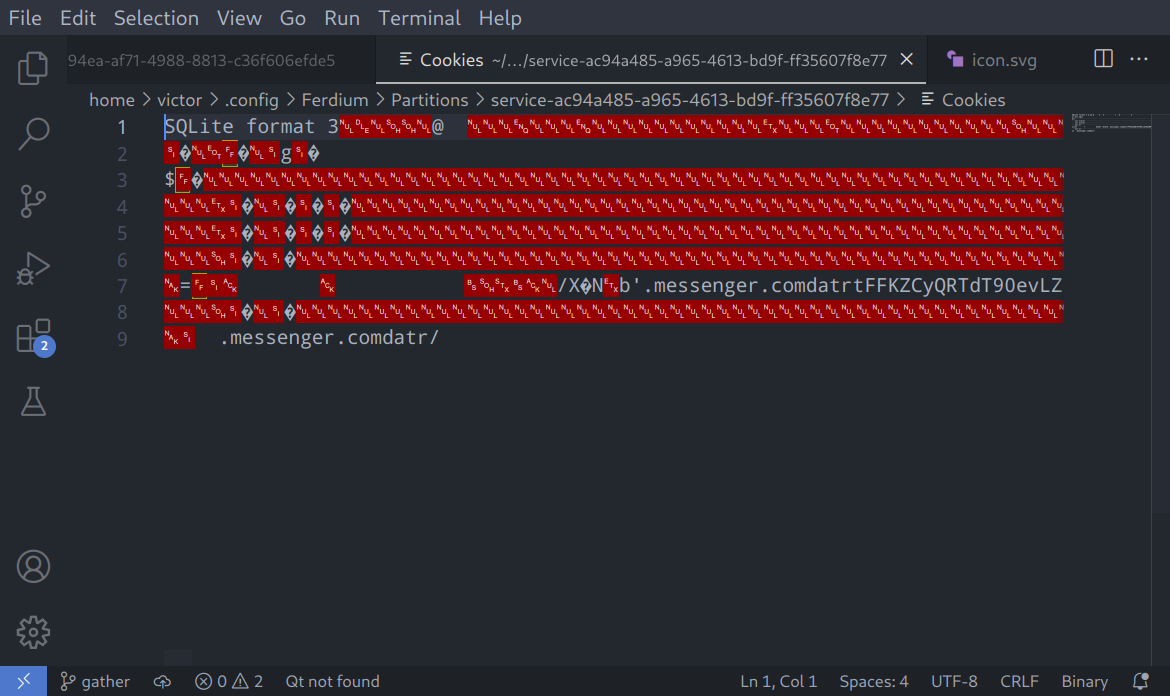1170x696 pixels.
Task: Open the Extensions view showing 2 updates
Action: click(33, 334)
